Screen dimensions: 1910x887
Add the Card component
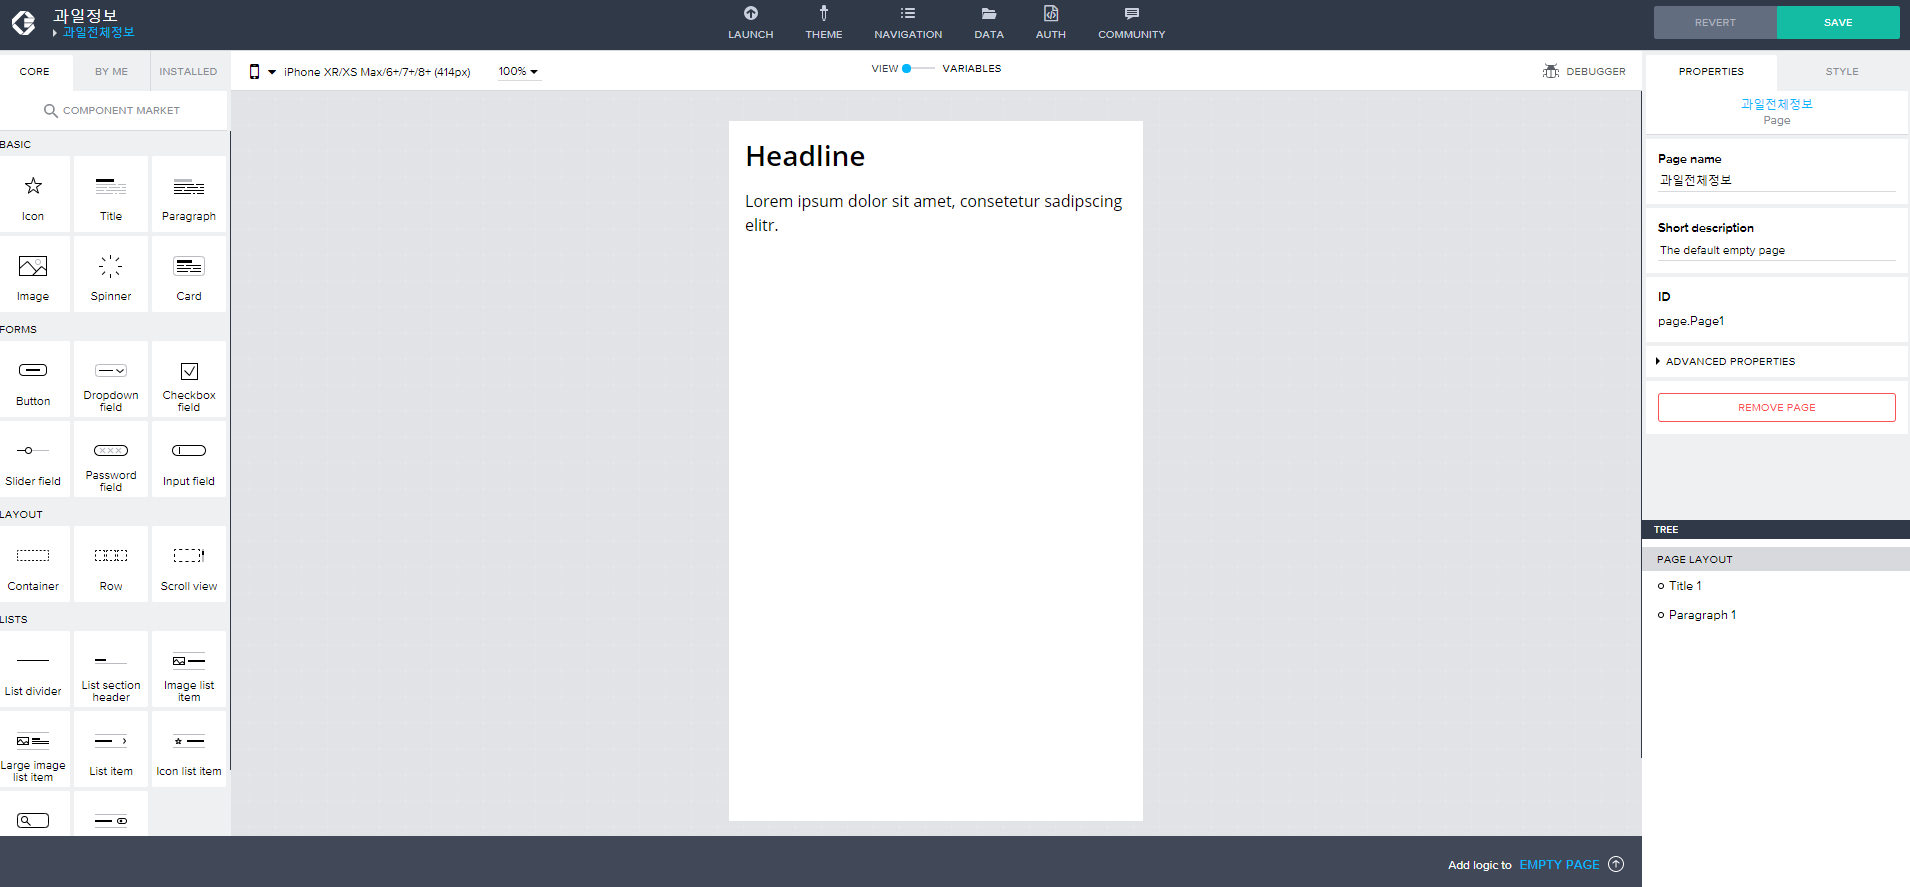click(x=189, y=275)
